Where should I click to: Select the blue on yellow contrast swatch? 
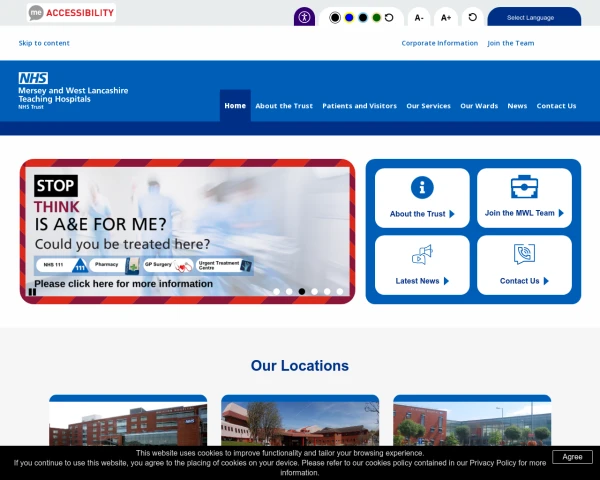(x=349, y=18)
